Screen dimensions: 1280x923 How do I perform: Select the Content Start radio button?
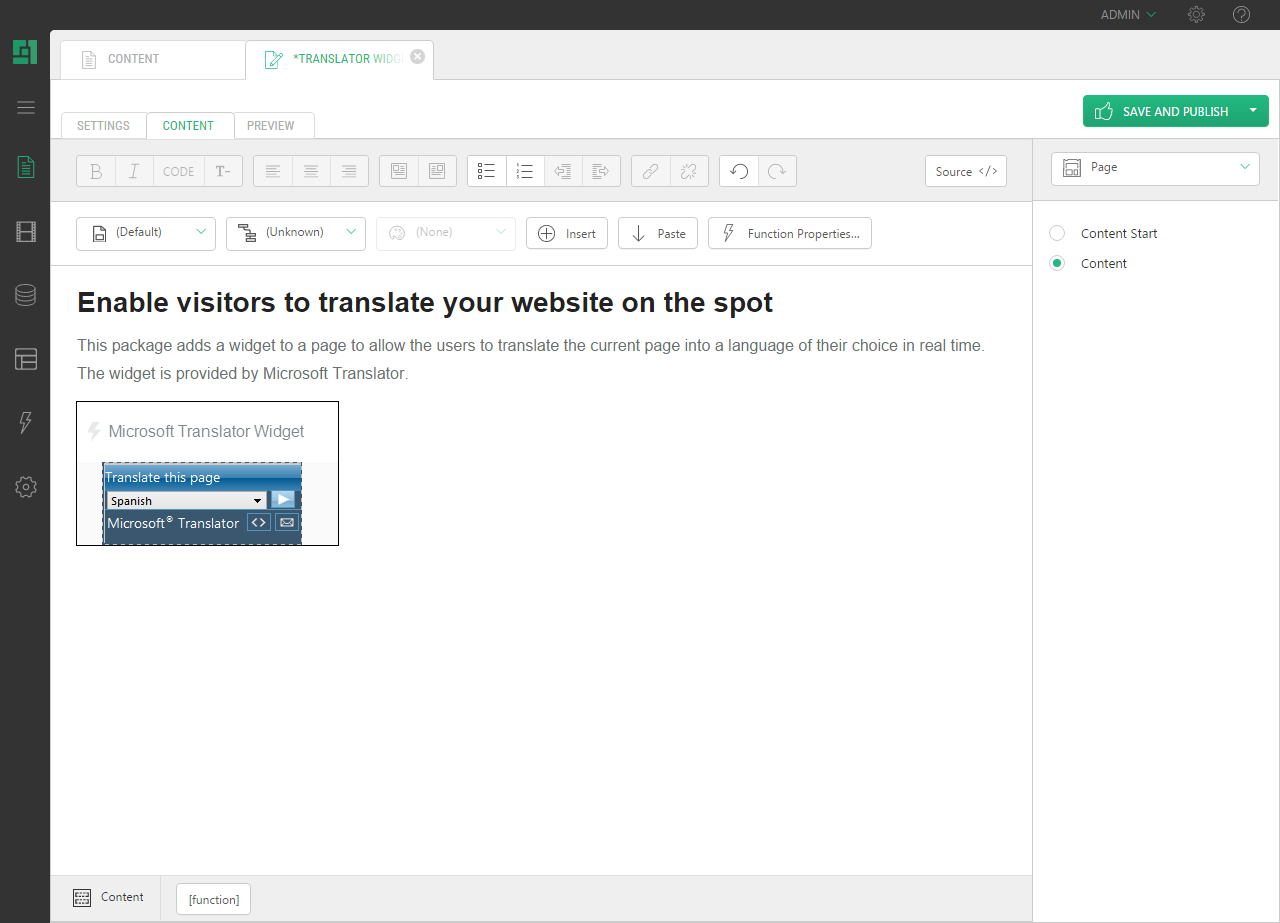click(1057, 233)
